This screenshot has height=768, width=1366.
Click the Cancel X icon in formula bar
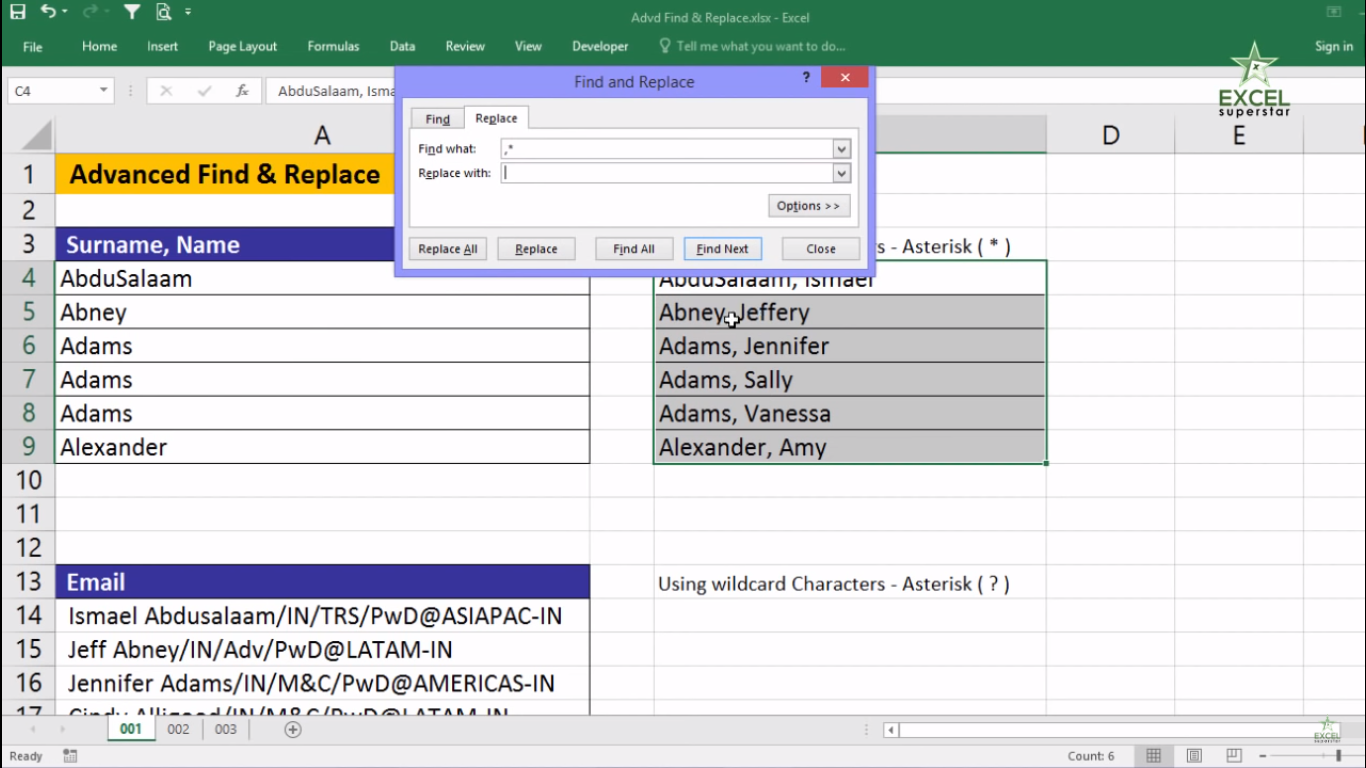click(x=166, y=91)
